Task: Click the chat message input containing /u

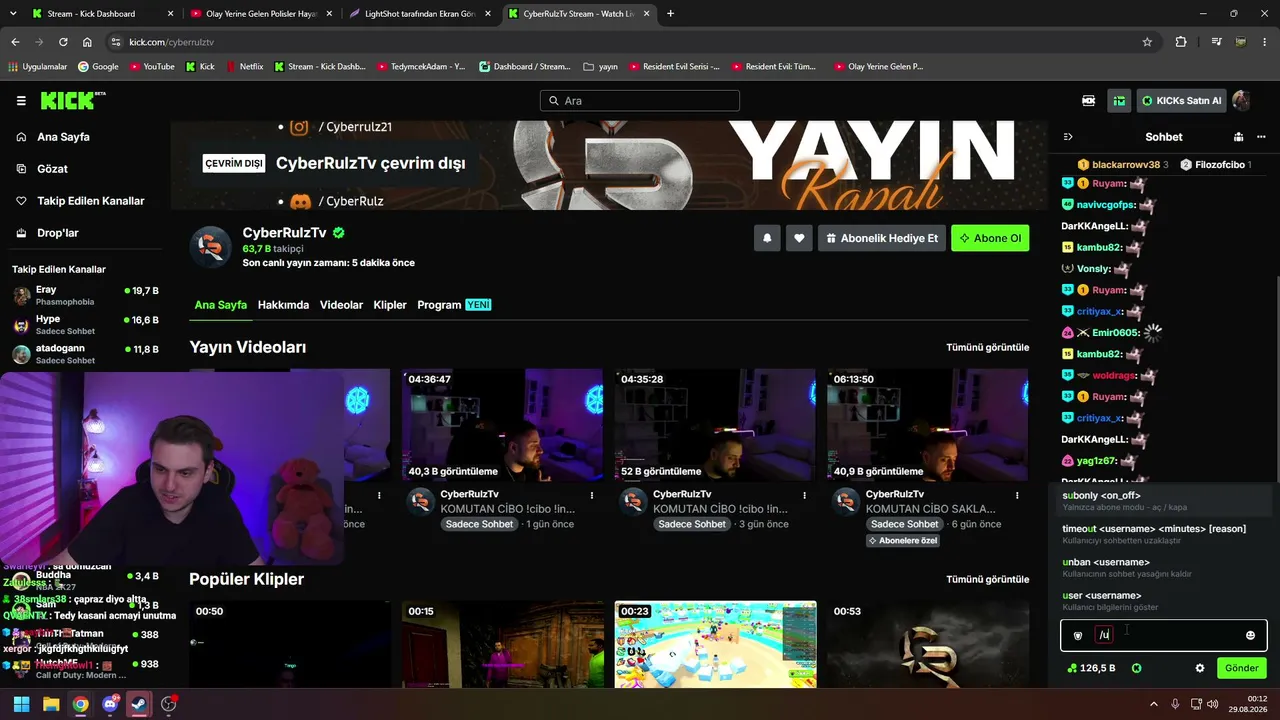Action: tap(1164, 635)
